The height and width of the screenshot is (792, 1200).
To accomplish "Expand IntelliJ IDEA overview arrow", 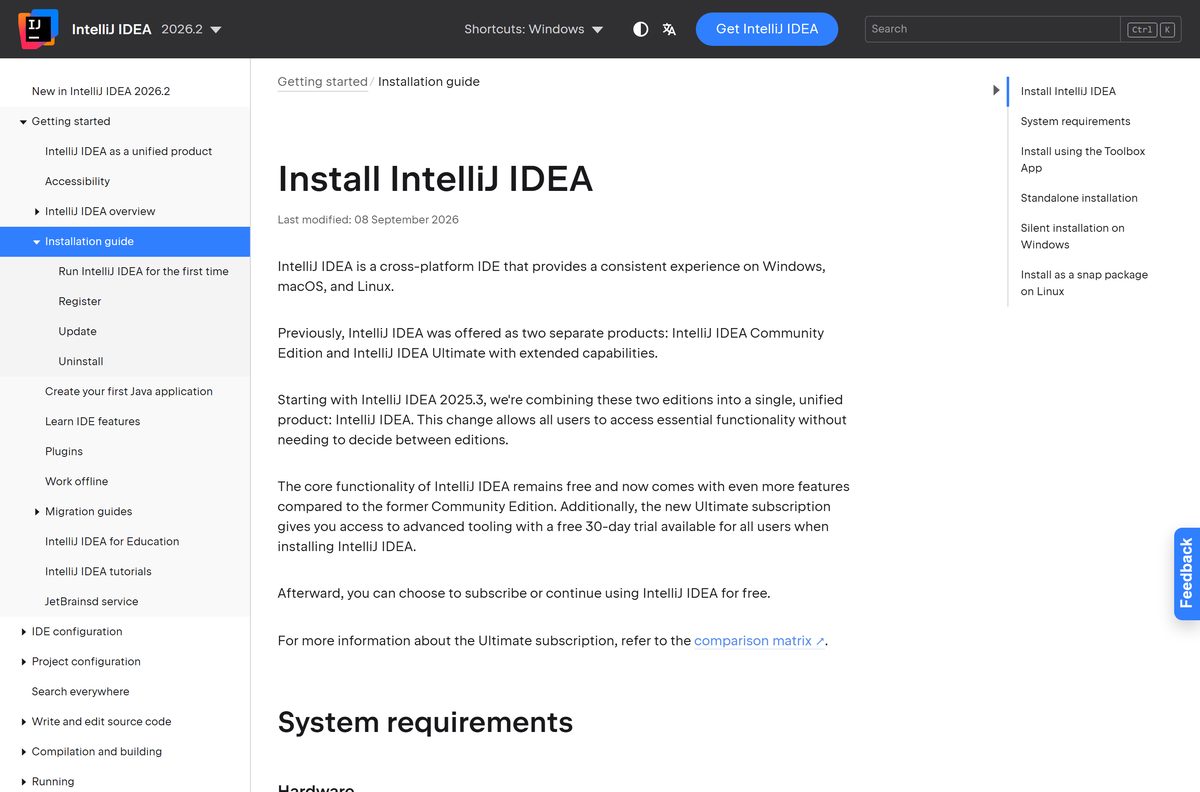I will (37, 212).
